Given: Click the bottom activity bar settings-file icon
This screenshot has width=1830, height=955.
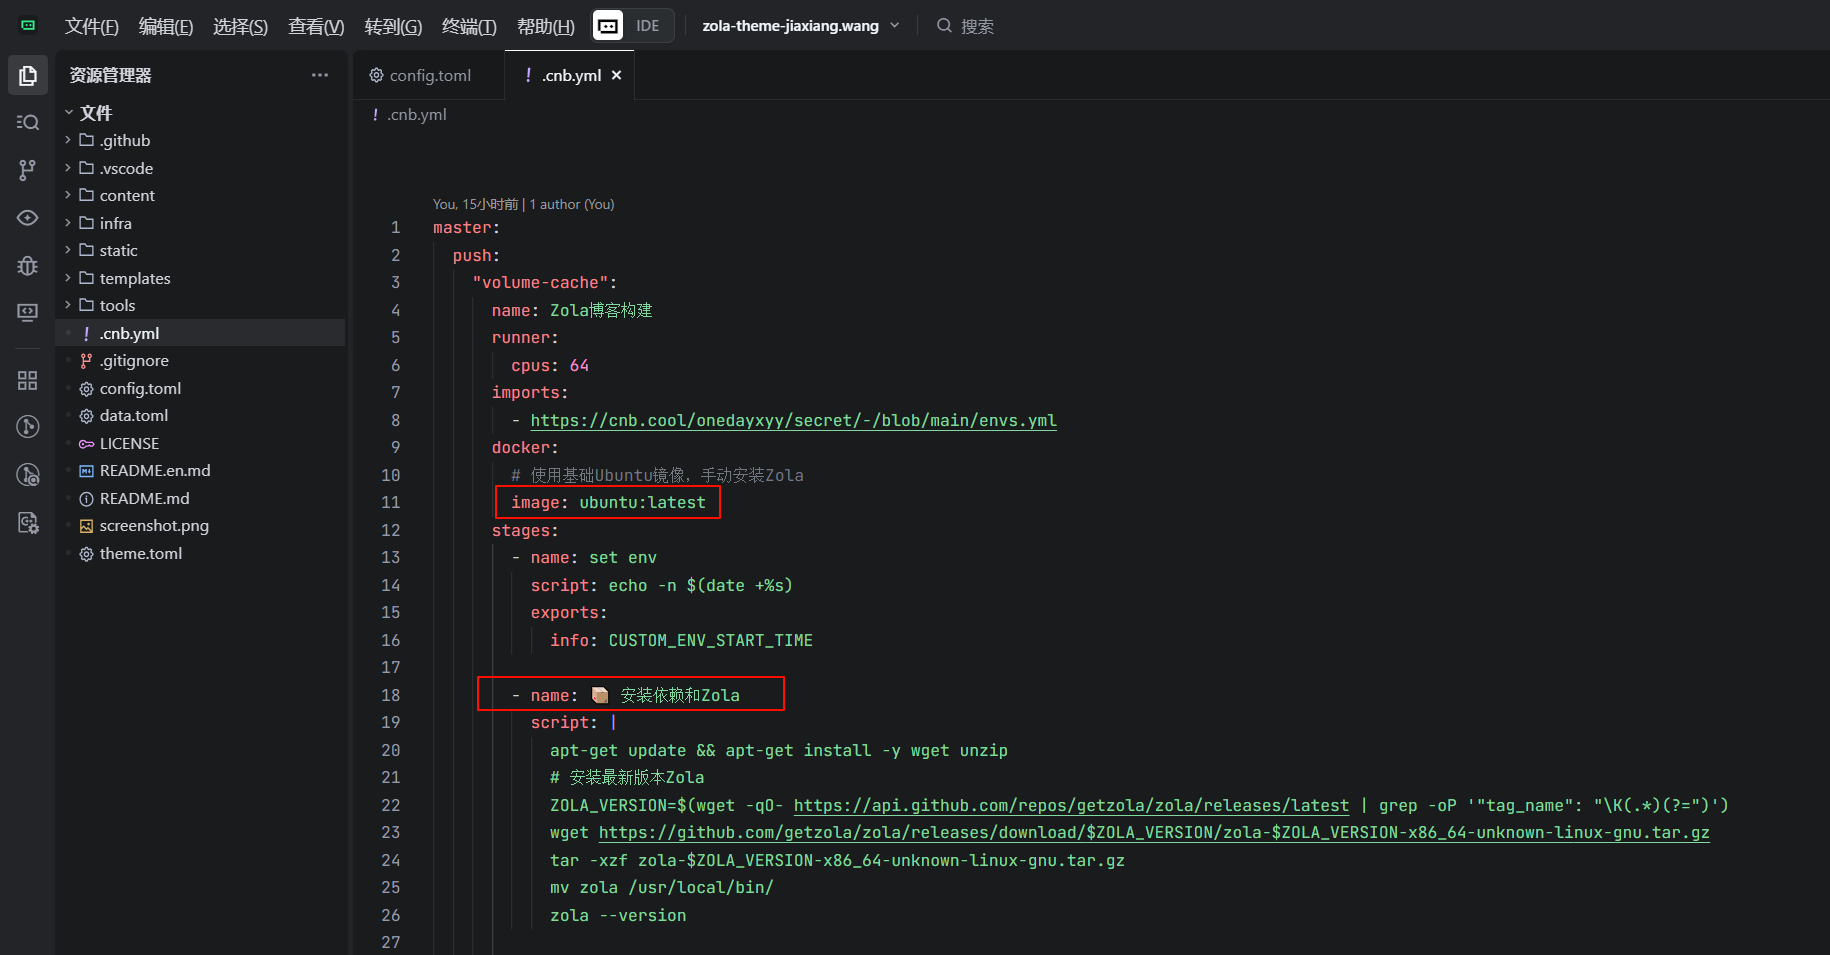Looking at the screenshot, I should [x=28, y=523].
